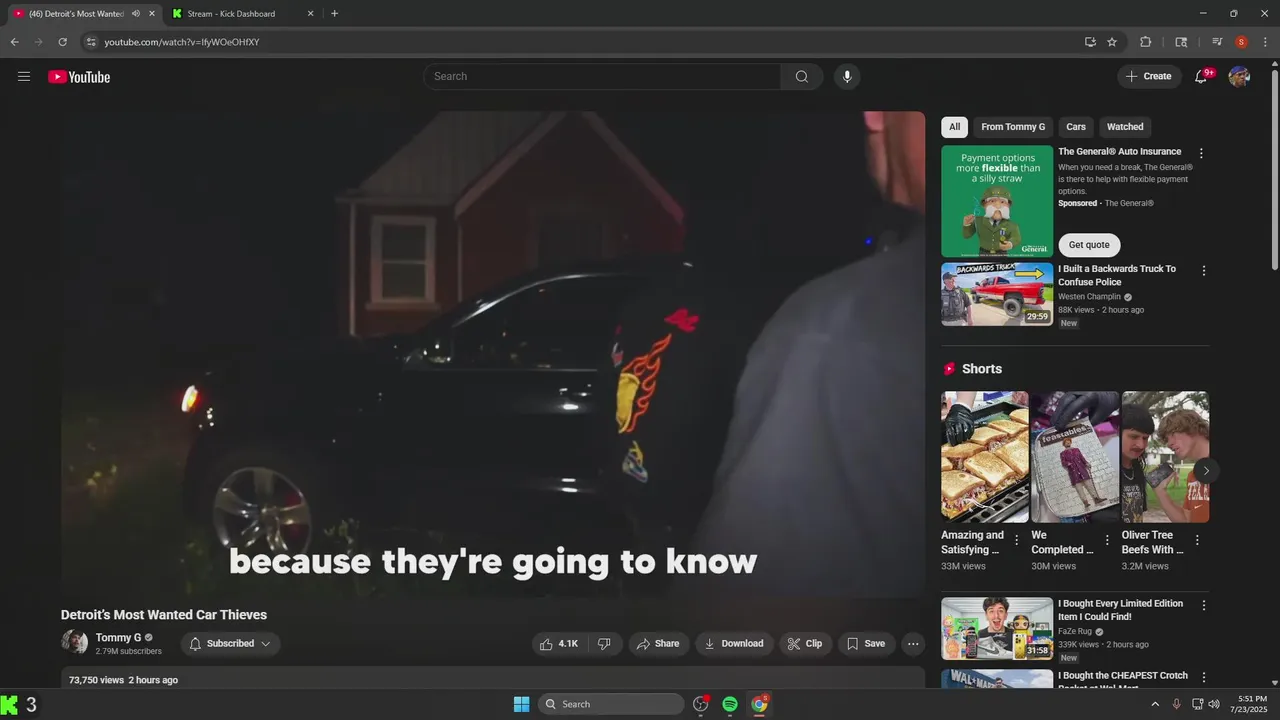The image size is (1280, 720).
Task: Click the Create button
Action: pos(1149,77)
